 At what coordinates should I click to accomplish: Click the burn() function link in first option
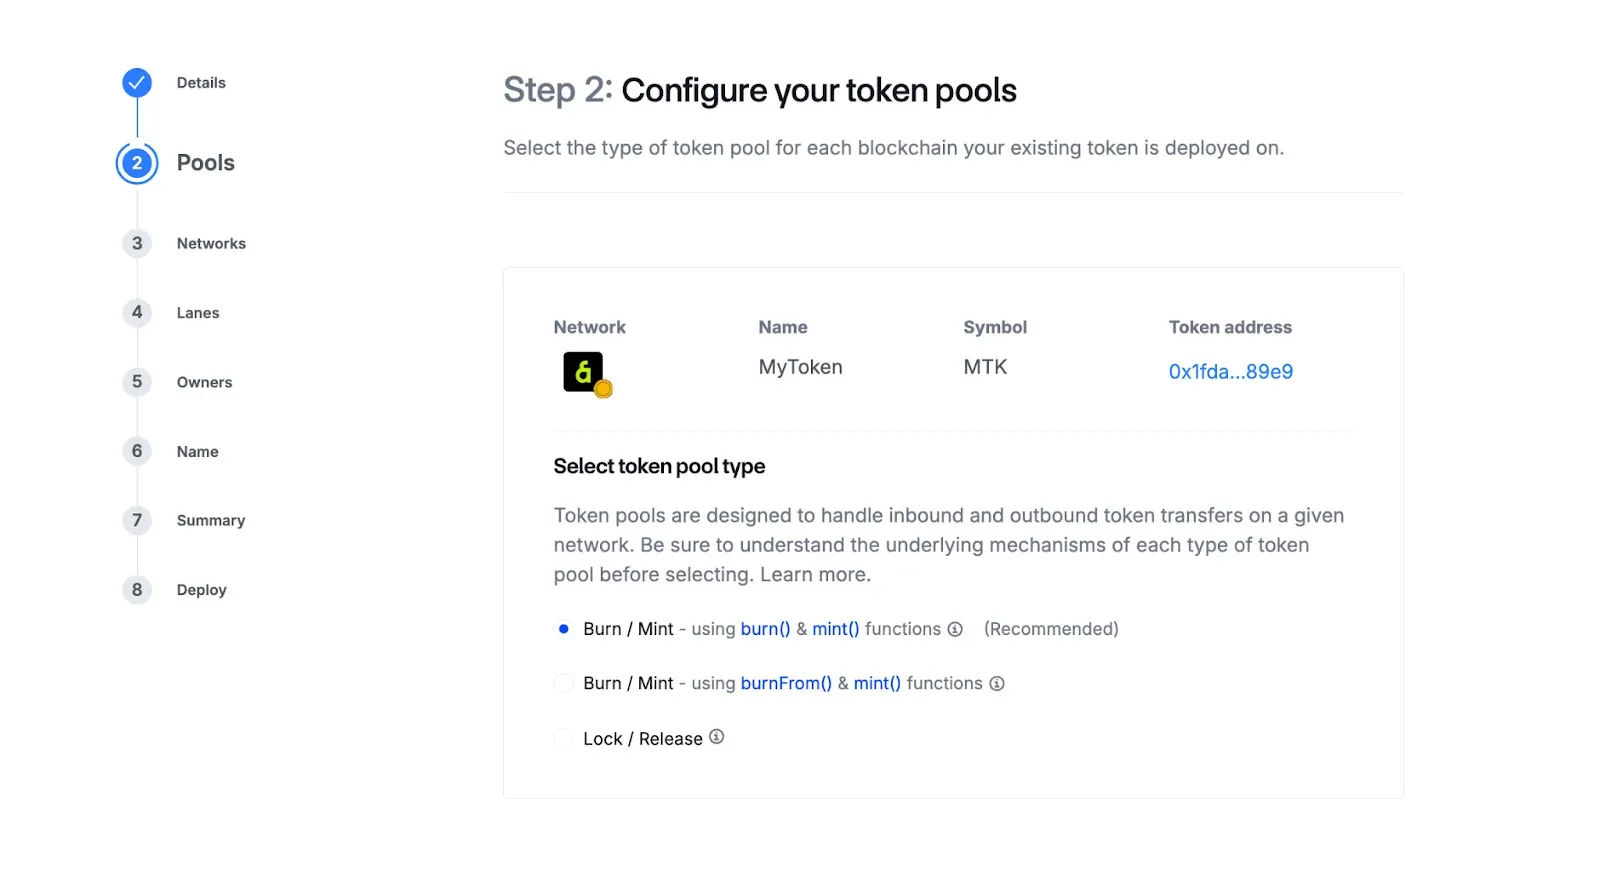click(x=765, y=629)
